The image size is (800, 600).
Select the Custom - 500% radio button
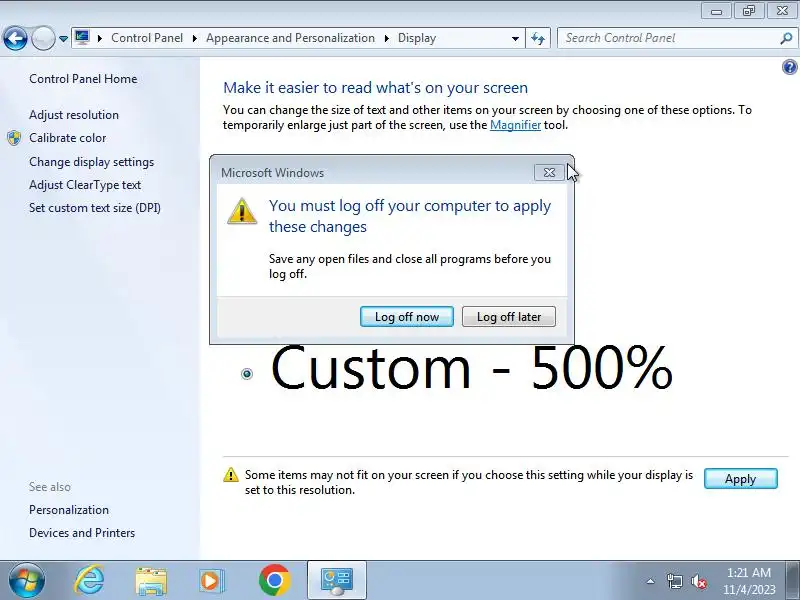tap(247, 374)
